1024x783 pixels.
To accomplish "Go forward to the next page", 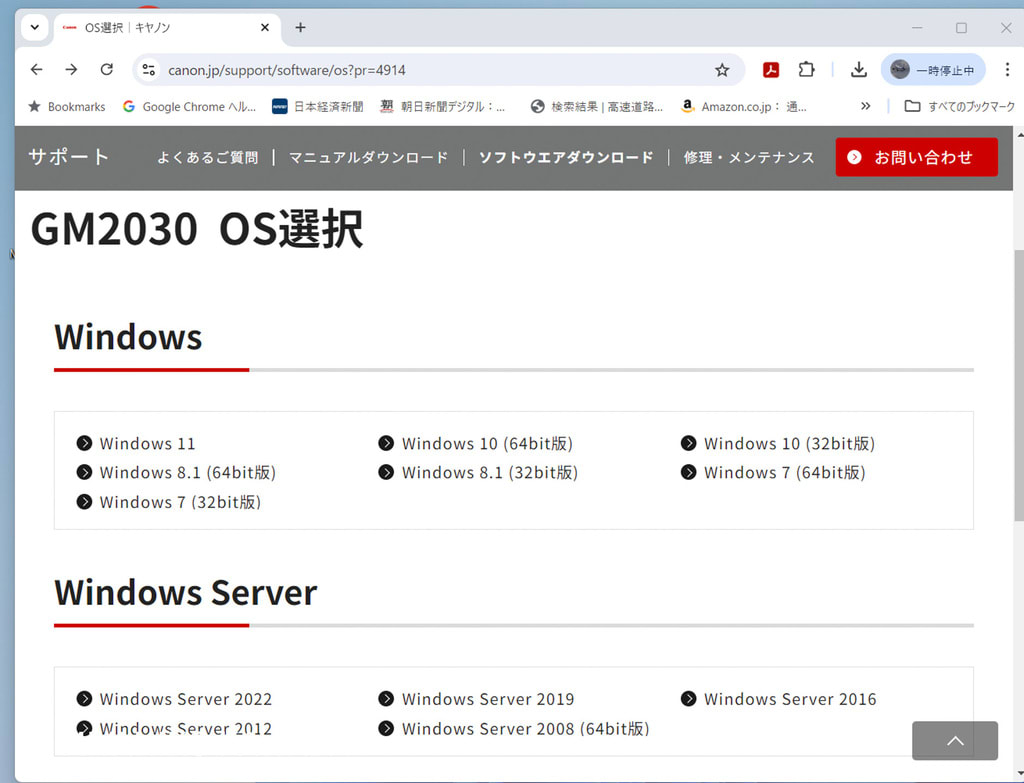I will click(71, 69).
